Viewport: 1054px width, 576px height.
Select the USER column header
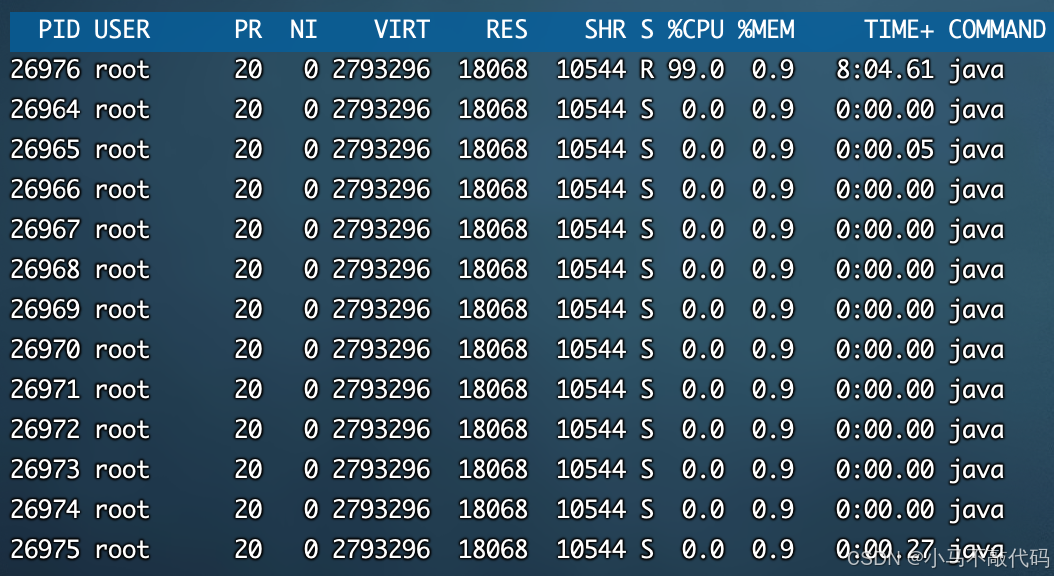122,30
